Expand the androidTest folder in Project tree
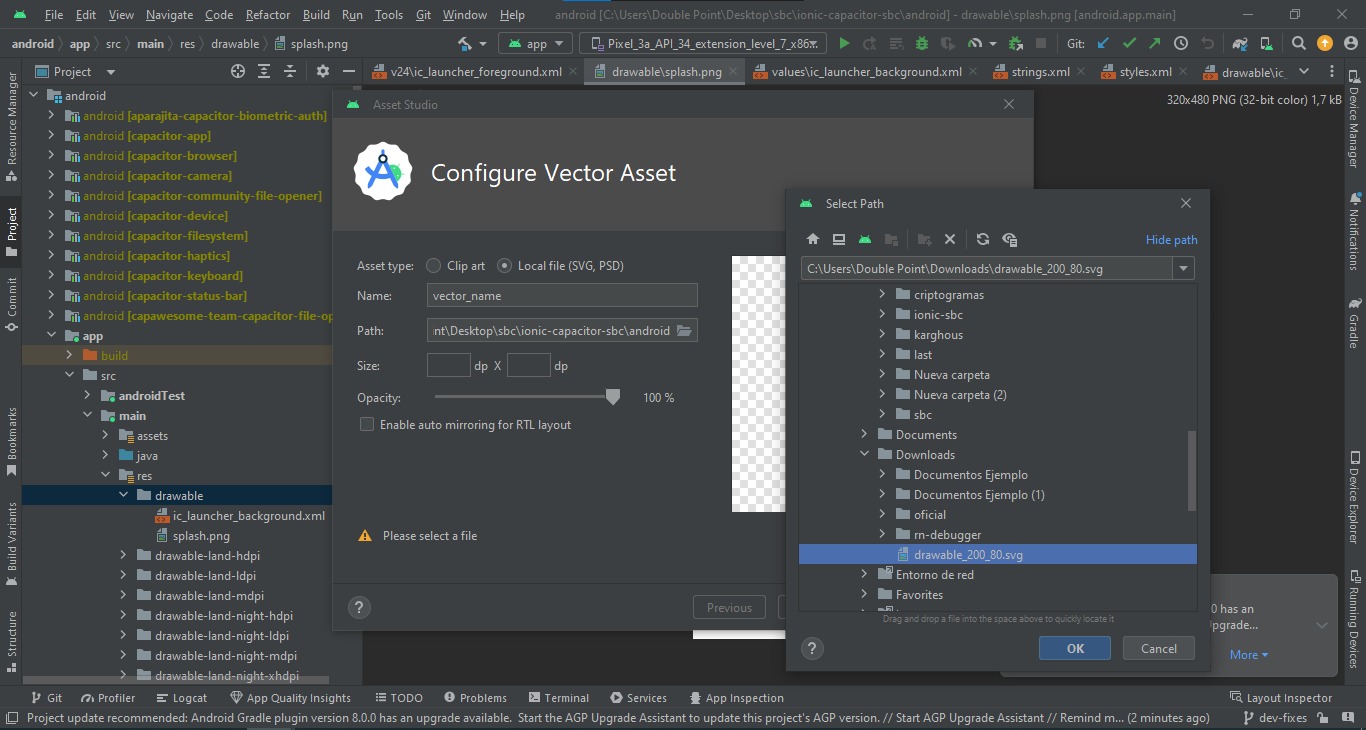This screenshot has height=730, width=1366. coord(88,396)
